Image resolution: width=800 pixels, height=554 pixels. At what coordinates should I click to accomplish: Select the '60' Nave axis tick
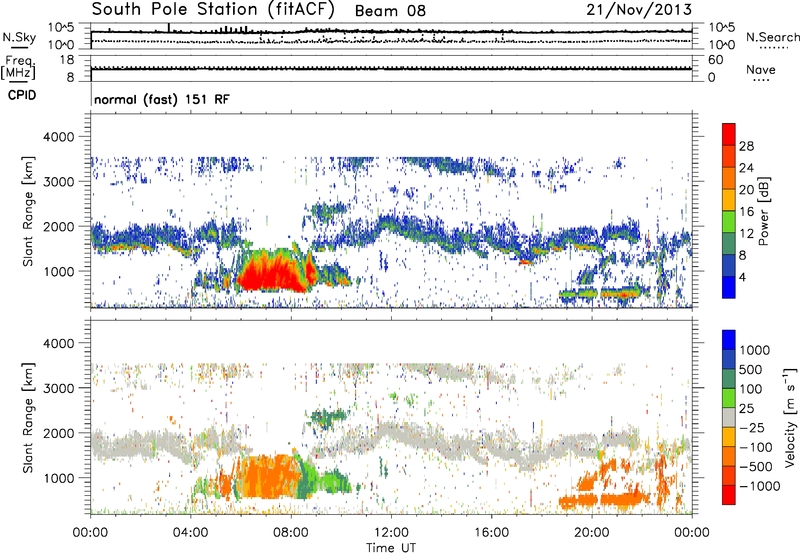[x=716, y=60]
